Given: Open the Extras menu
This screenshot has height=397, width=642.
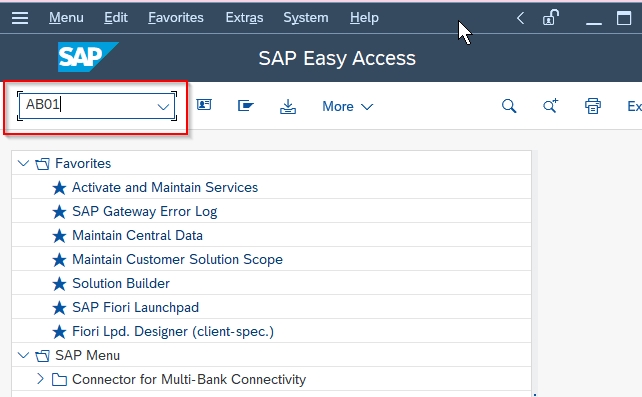Looking at the screenshot, I should pos(244,18).
